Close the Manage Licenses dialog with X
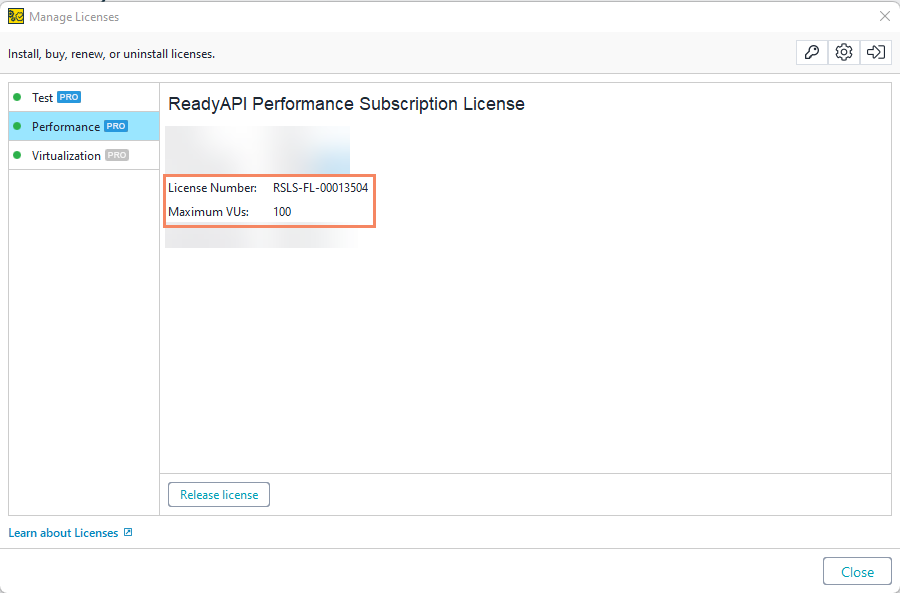Image resolution: width=900 pixels, height=593 pixels. point(885,17)
